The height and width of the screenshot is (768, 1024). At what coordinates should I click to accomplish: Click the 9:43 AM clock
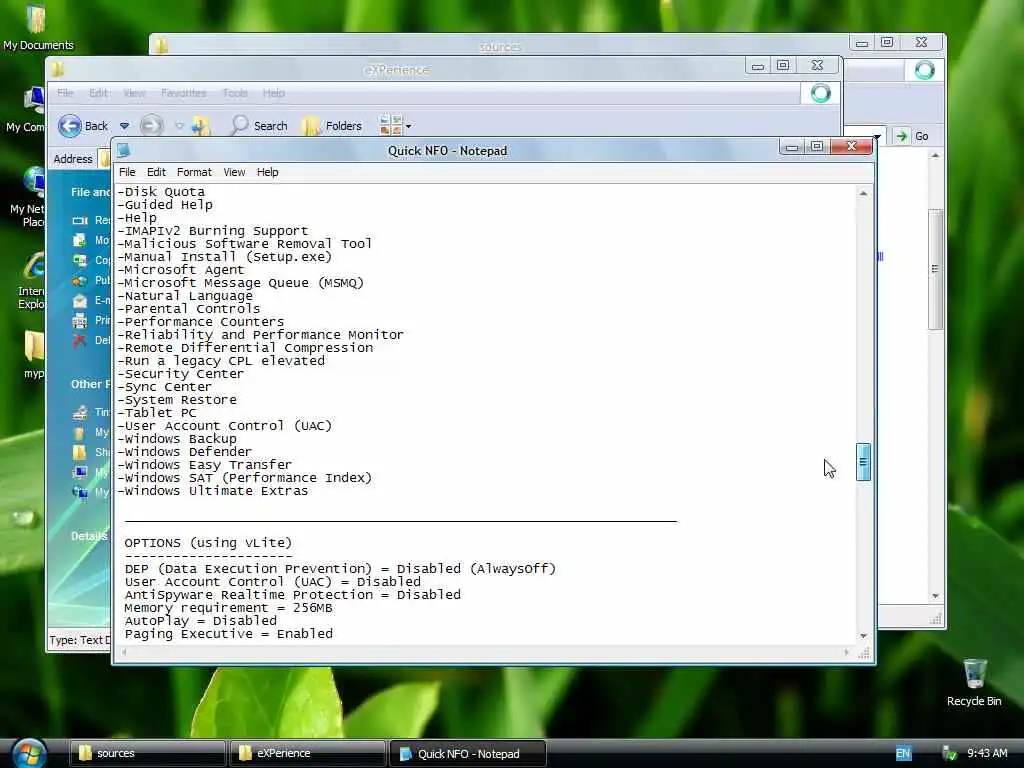tap(987, 754)
